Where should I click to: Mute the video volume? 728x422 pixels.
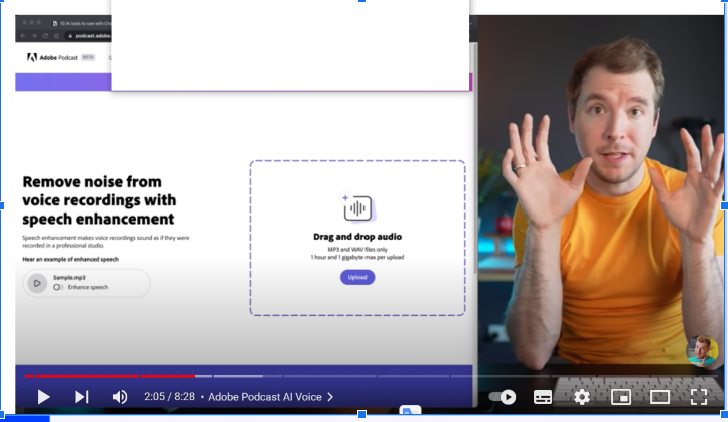120,397
